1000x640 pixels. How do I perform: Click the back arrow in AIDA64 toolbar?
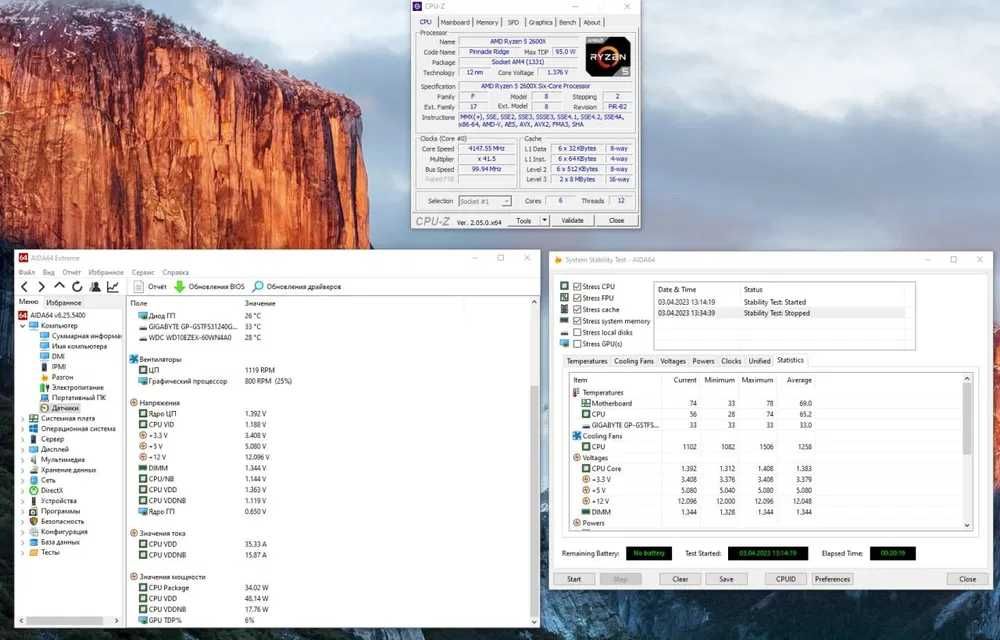(24, 287)
